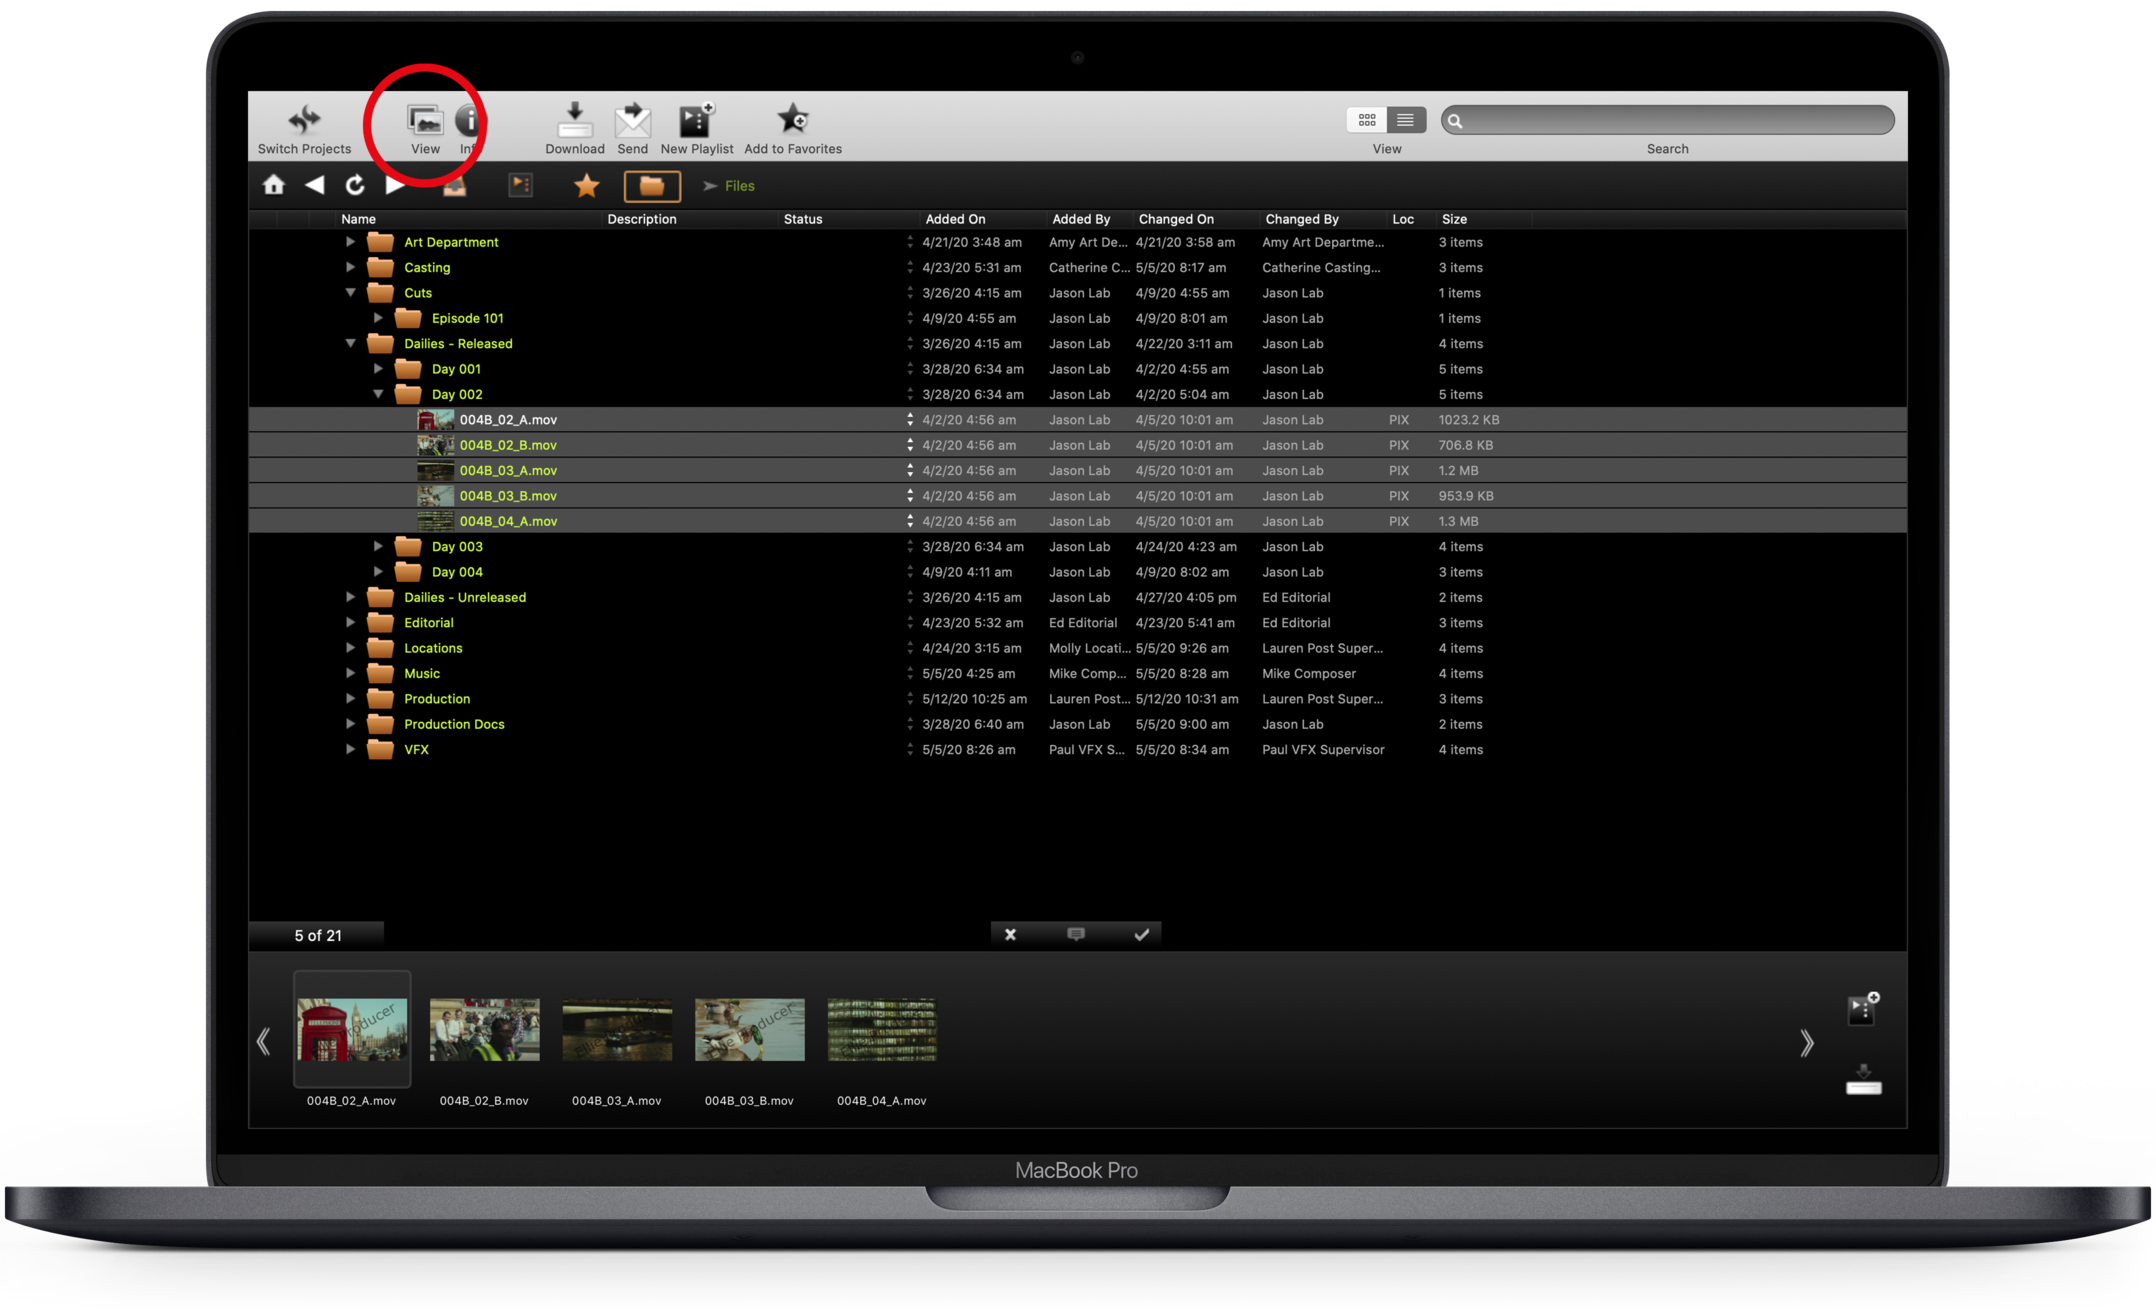Click the Download toolbar icon

pos(574,121)
